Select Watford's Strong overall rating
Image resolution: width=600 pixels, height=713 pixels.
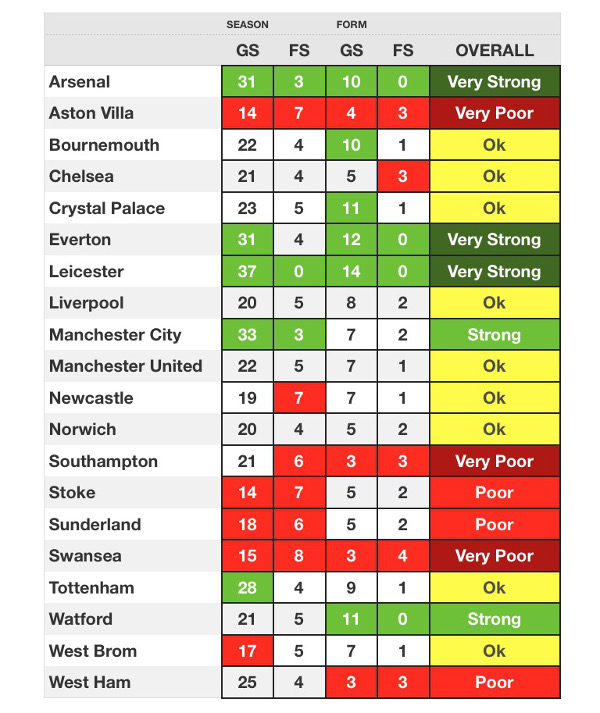[494, 619]
